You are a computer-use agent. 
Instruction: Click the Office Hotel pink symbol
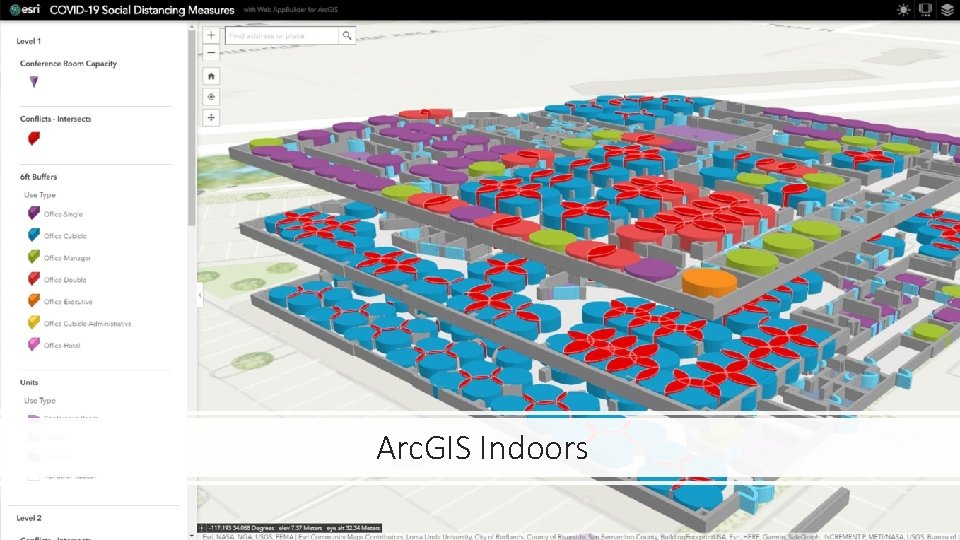click(34, 345)
